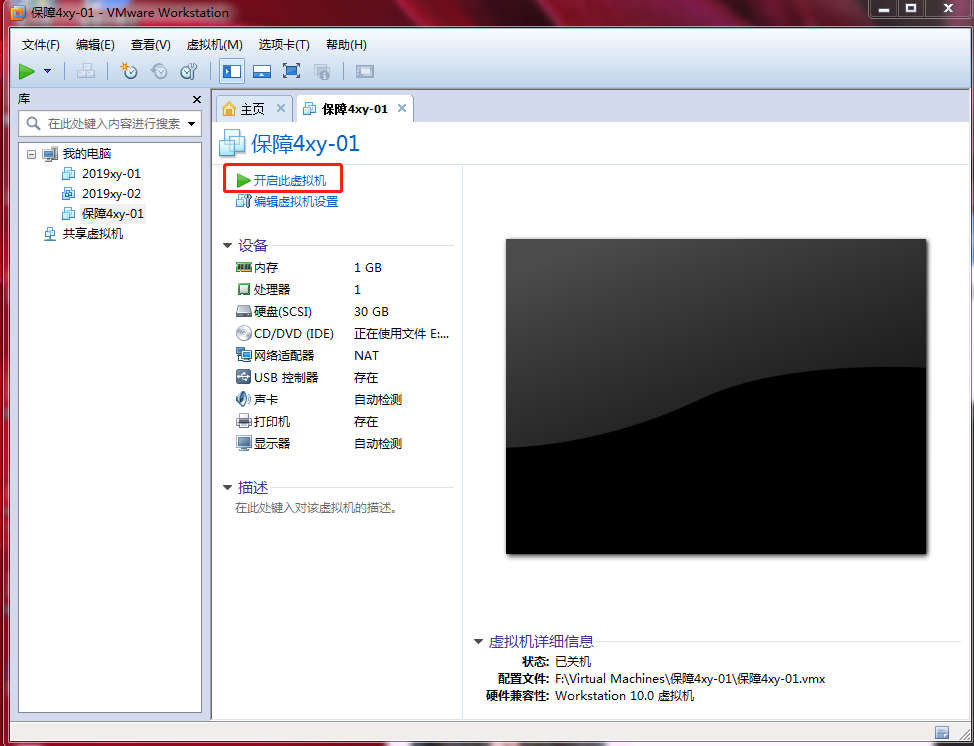Click the 内存 device row

tap(343, 268)
